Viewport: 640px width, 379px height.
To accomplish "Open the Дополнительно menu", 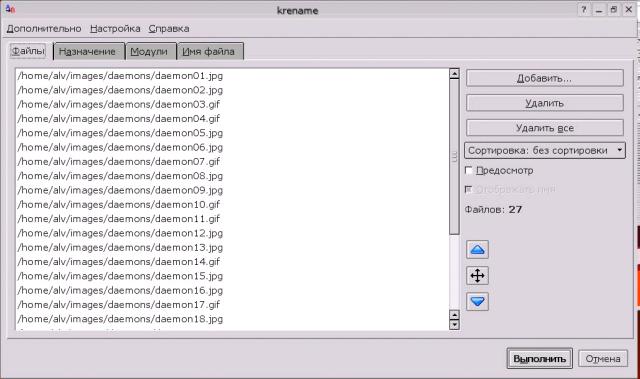I will tap(44, 29).
